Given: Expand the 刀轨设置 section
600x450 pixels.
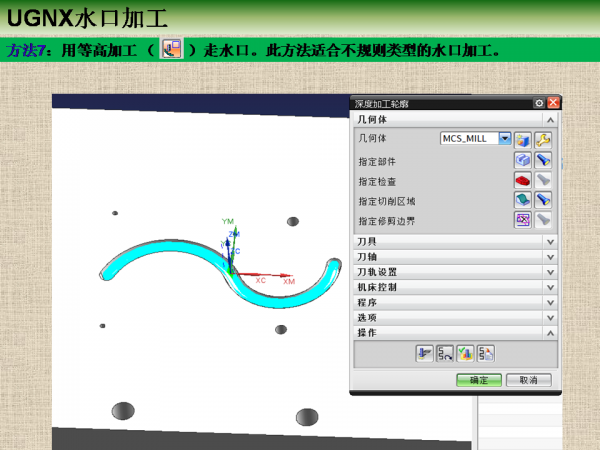Looking at the screenshot, I should pos(550,272).
